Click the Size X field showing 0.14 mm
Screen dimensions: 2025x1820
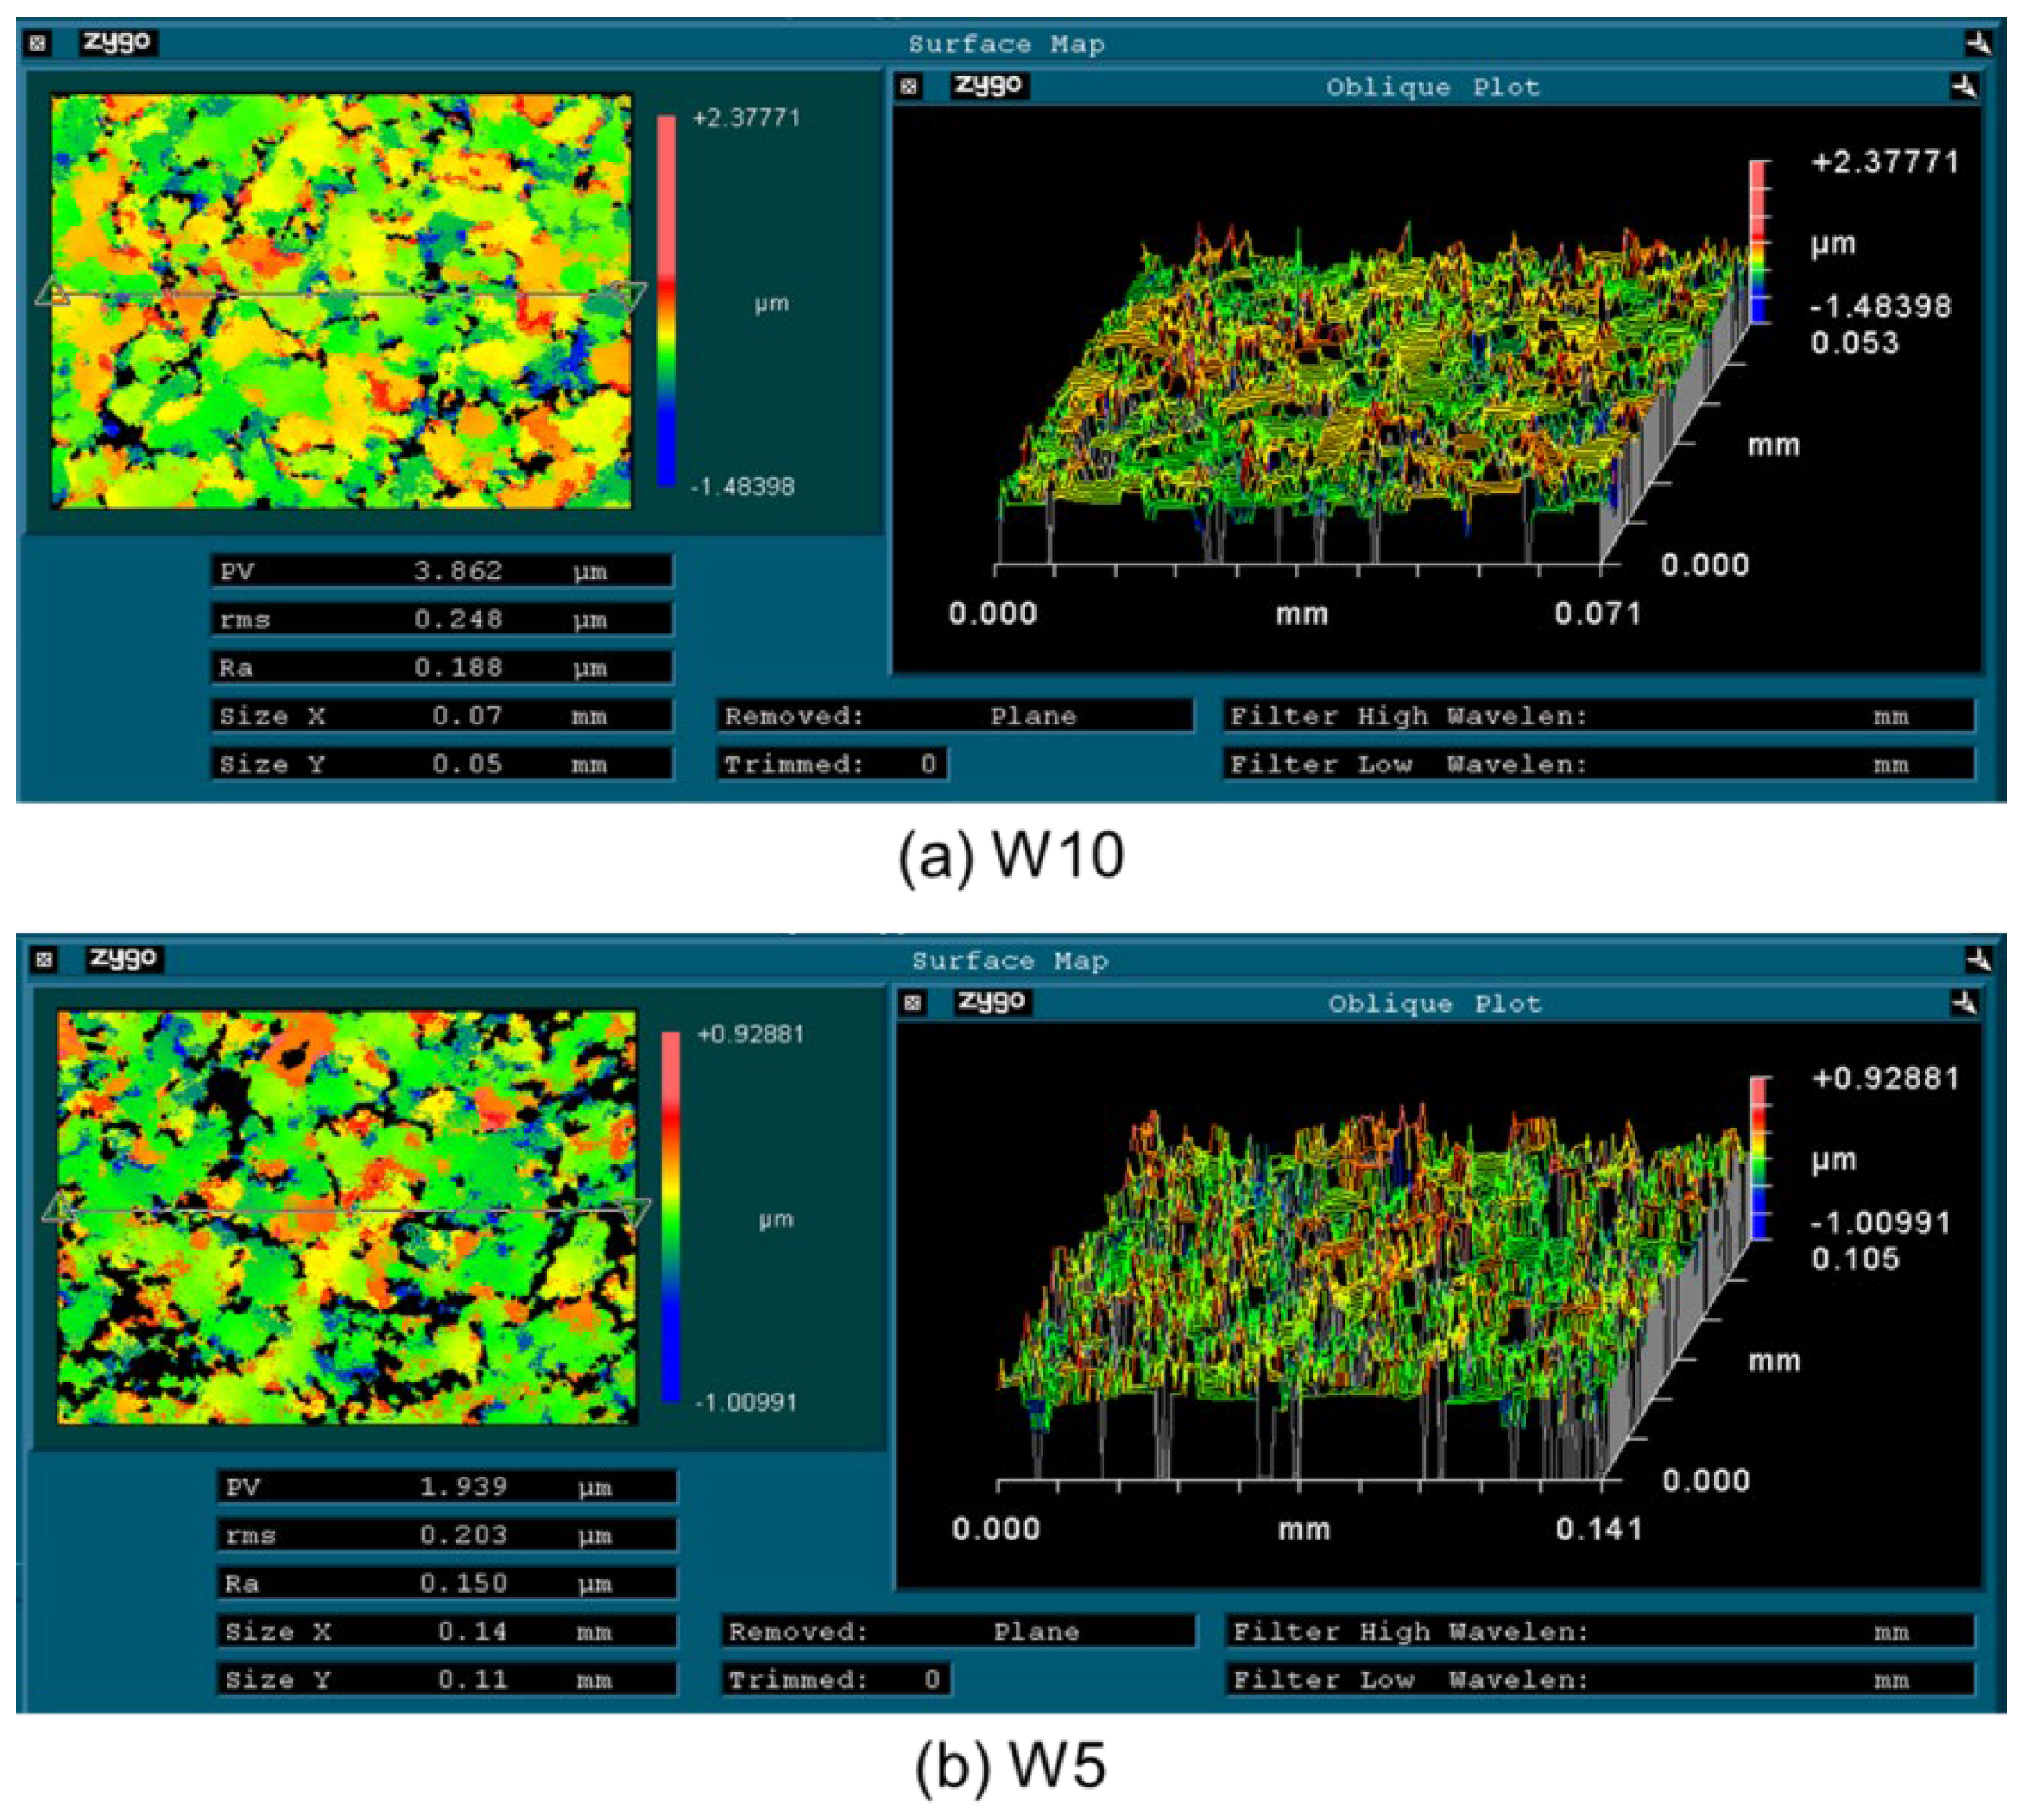pos(446,1631)
